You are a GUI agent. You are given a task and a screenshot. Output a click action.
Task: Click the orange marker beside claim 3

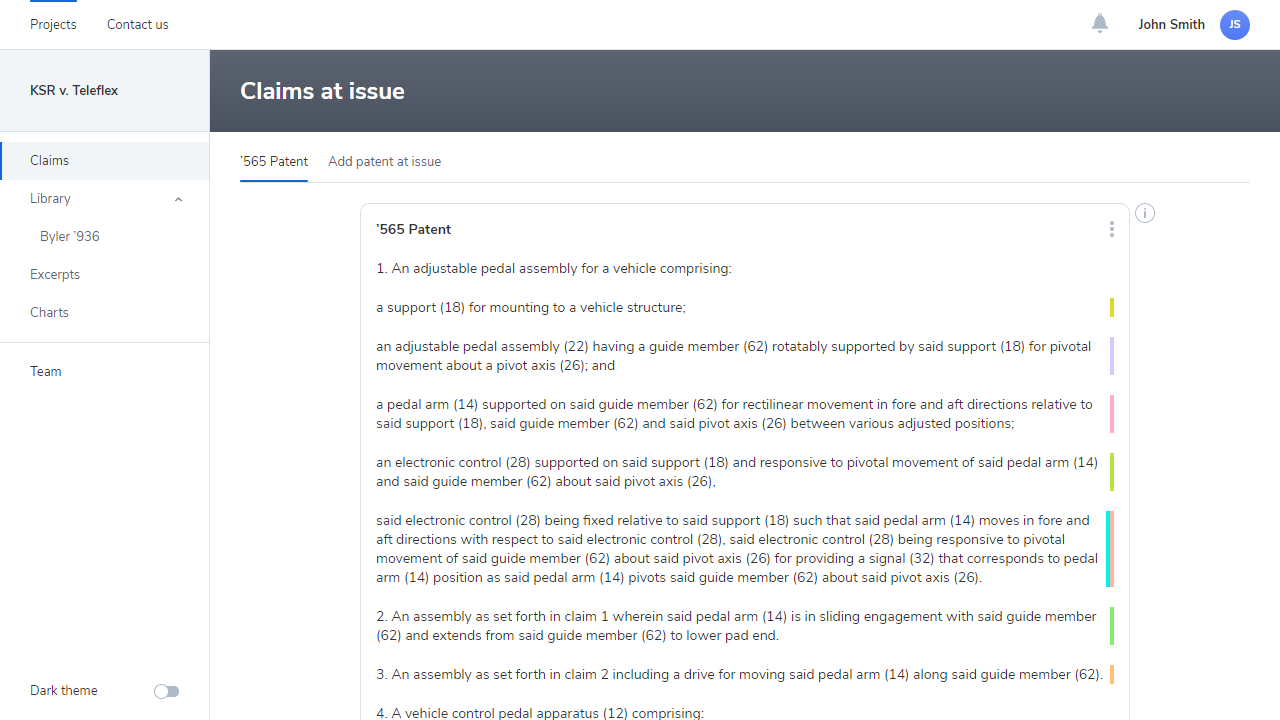1112,675
